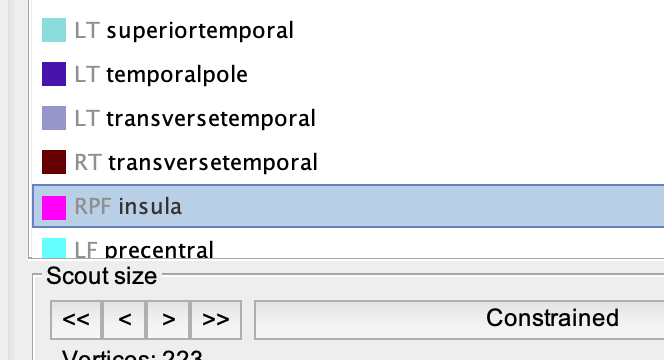The image size is (664, 360).
Task: Click the RT region tag of transversetemporal
Action: tap(88, 162)
